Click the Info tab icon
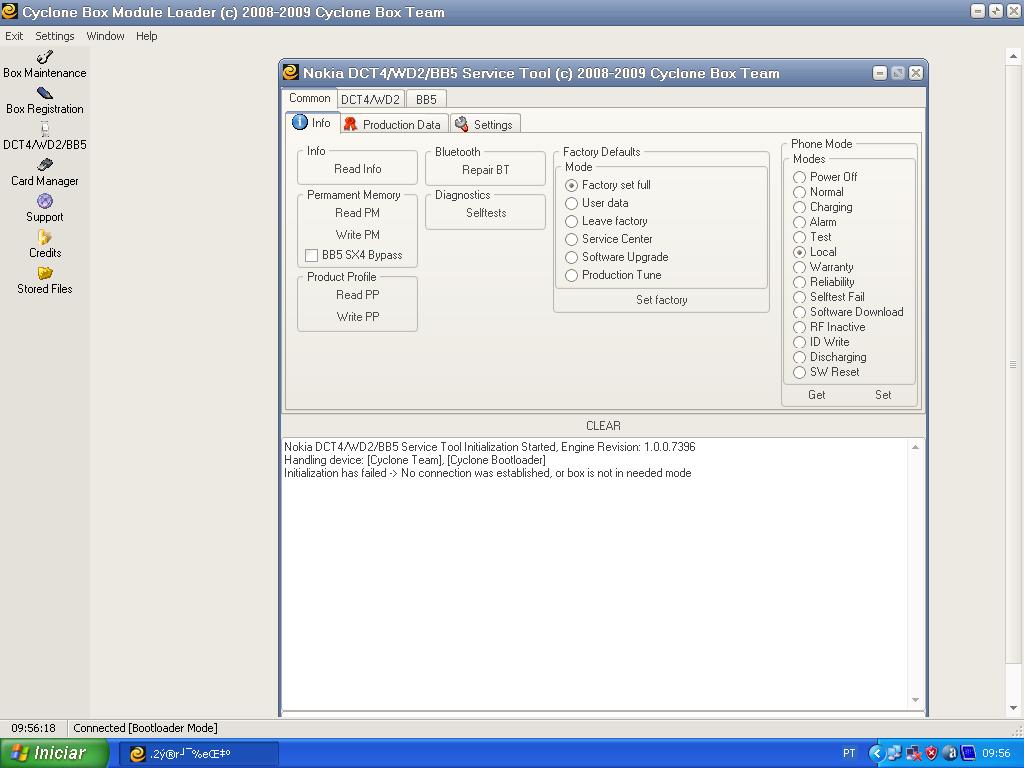The height and width of the screenshot is (768, 1024). 300,122
